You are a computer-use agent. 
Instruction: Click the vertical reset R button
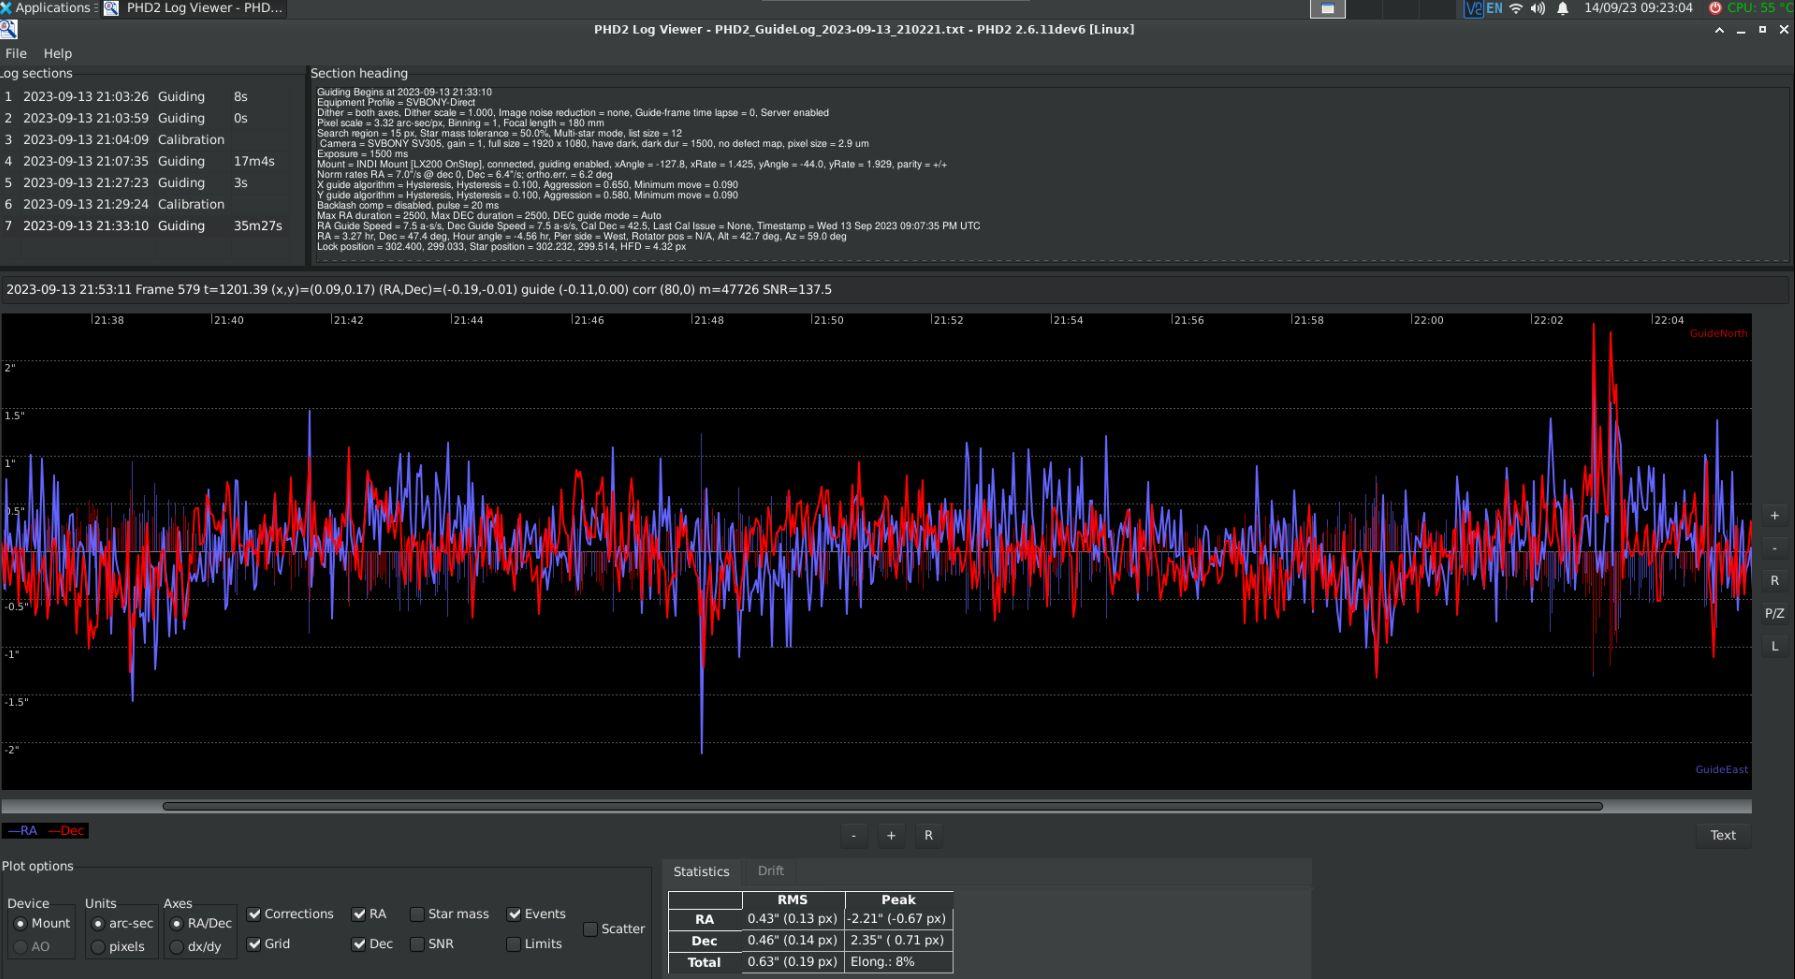click(x=1774, y=581)
